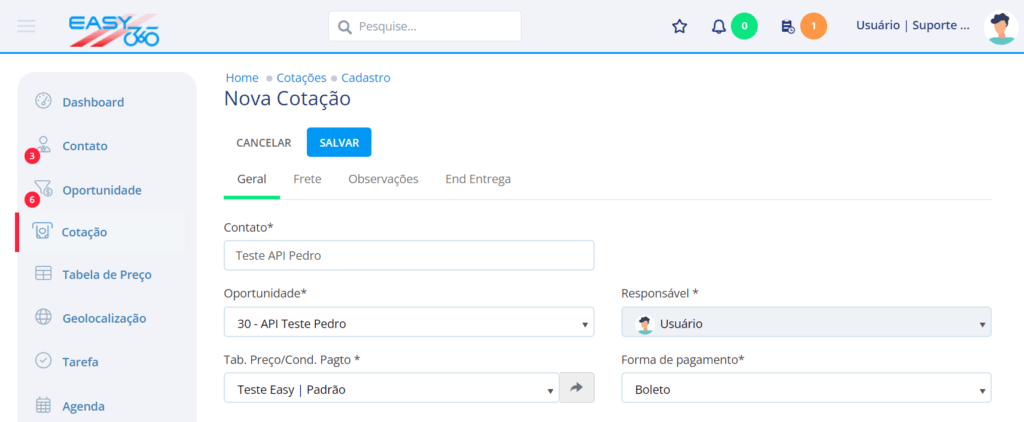Click the Agenda calendar icon
This screenshot has height=422, width=1024.
43,405
